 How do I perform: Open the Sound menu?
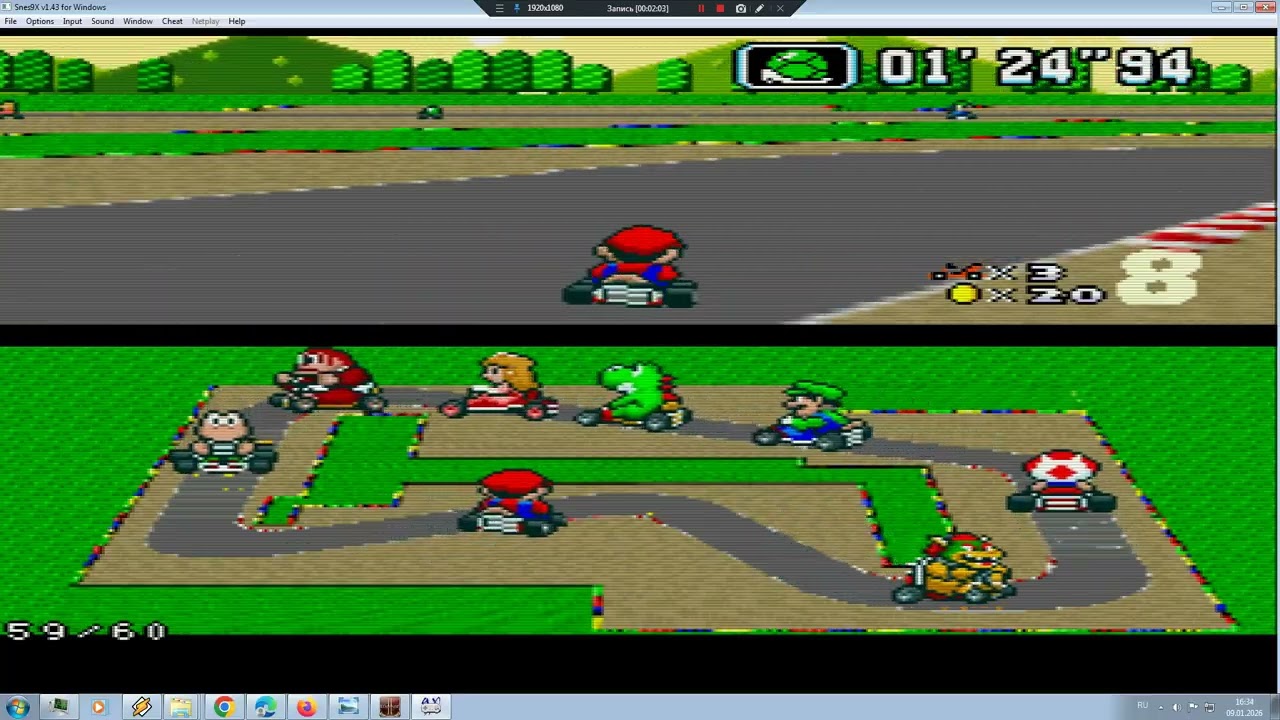pyautogui.click(x=102, y=21)
